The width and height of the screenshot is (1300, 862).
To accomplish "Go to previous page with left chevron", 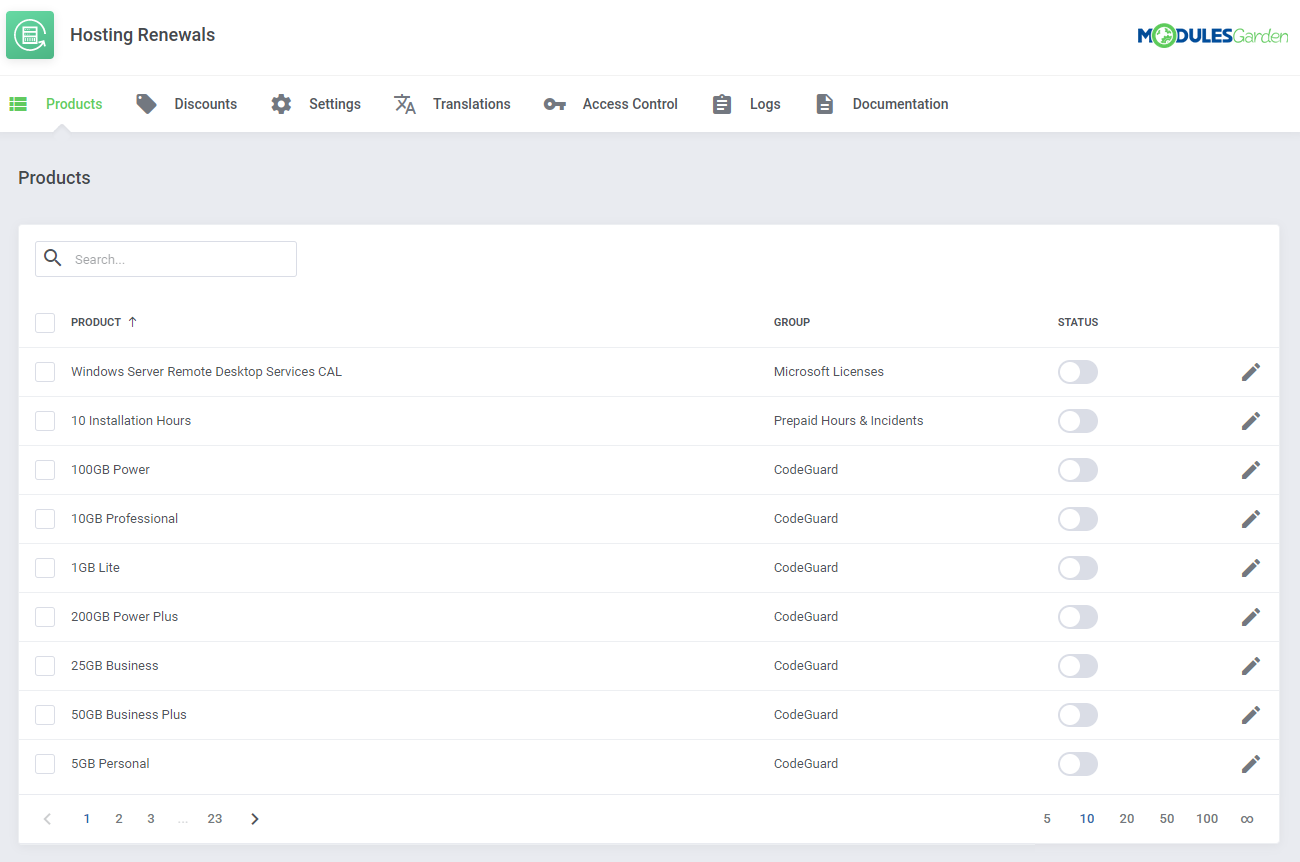I will click(x=47, y=819).
